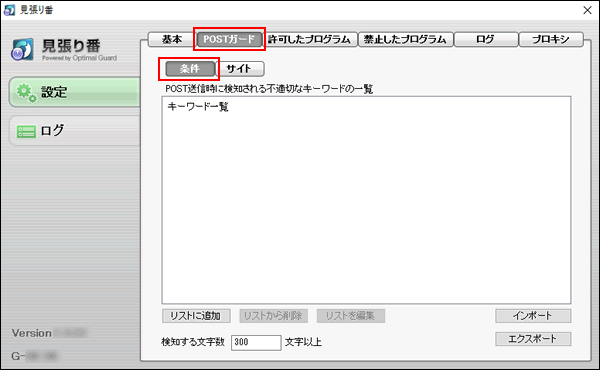
Task: Close the 見張り番 window
Action: pyautogui.click(x=587, y=10)
